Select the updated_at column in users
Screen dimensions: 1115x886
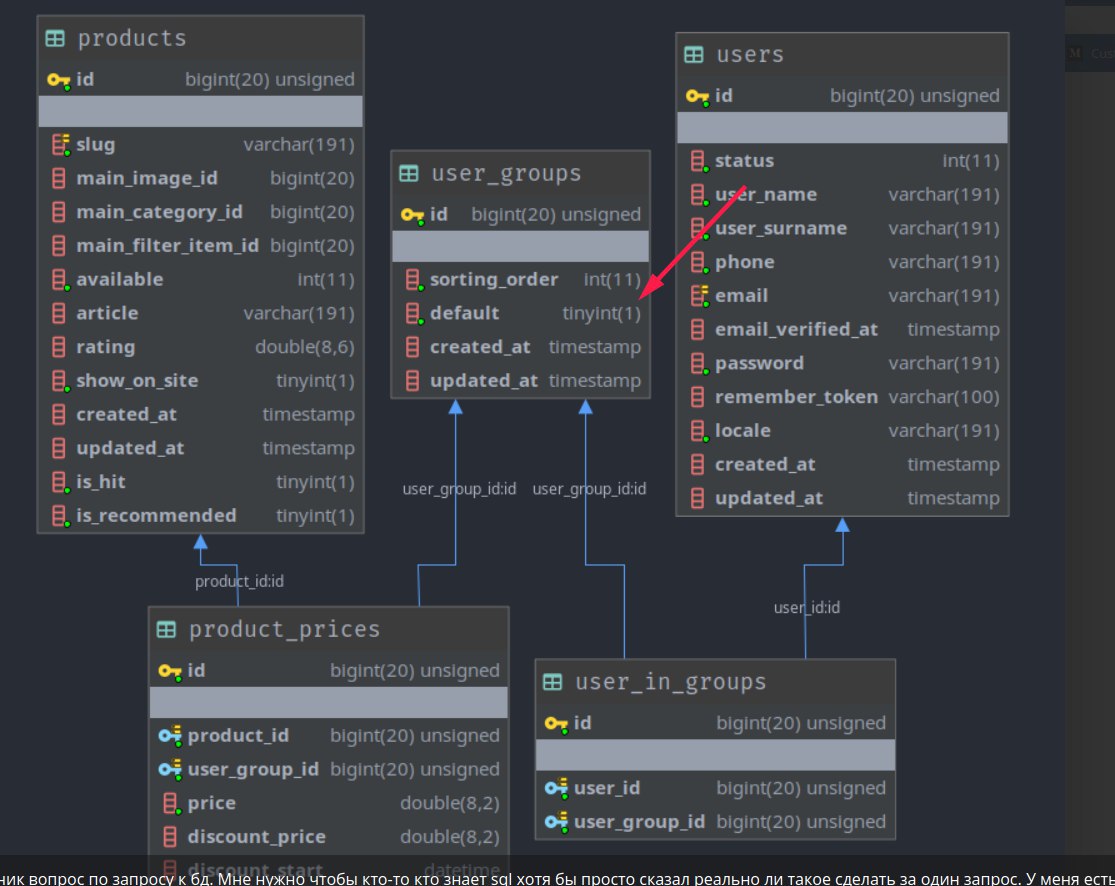click(x=842, y=498)
